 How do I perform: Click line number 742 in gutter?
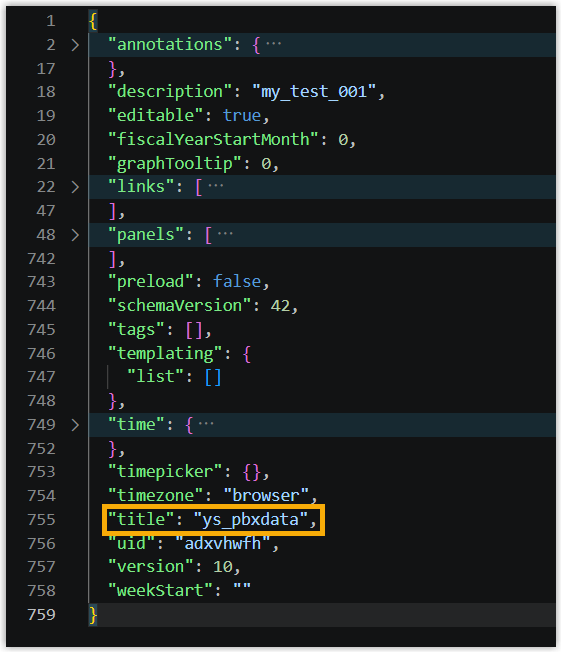pos(41,259)
